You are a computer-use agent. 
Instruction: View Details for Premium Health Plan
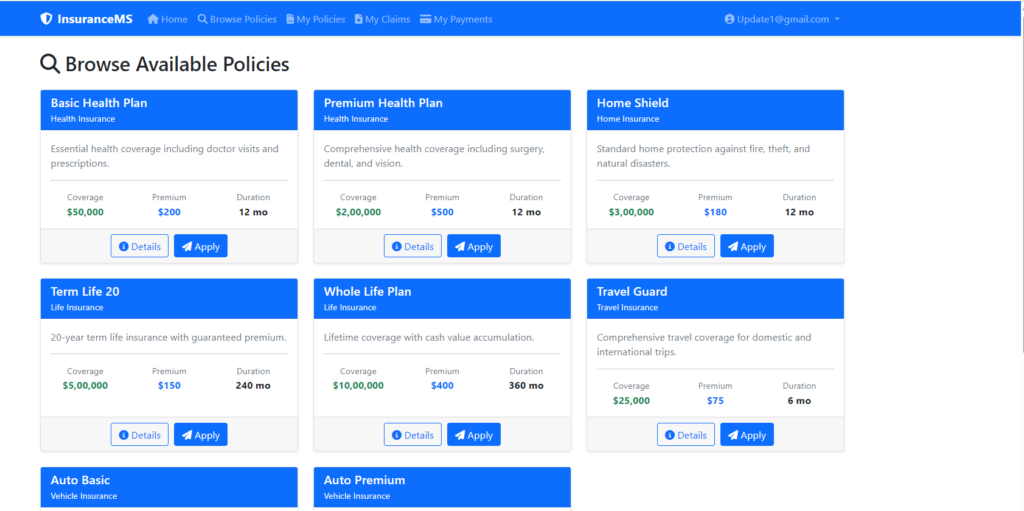(413, 246)
